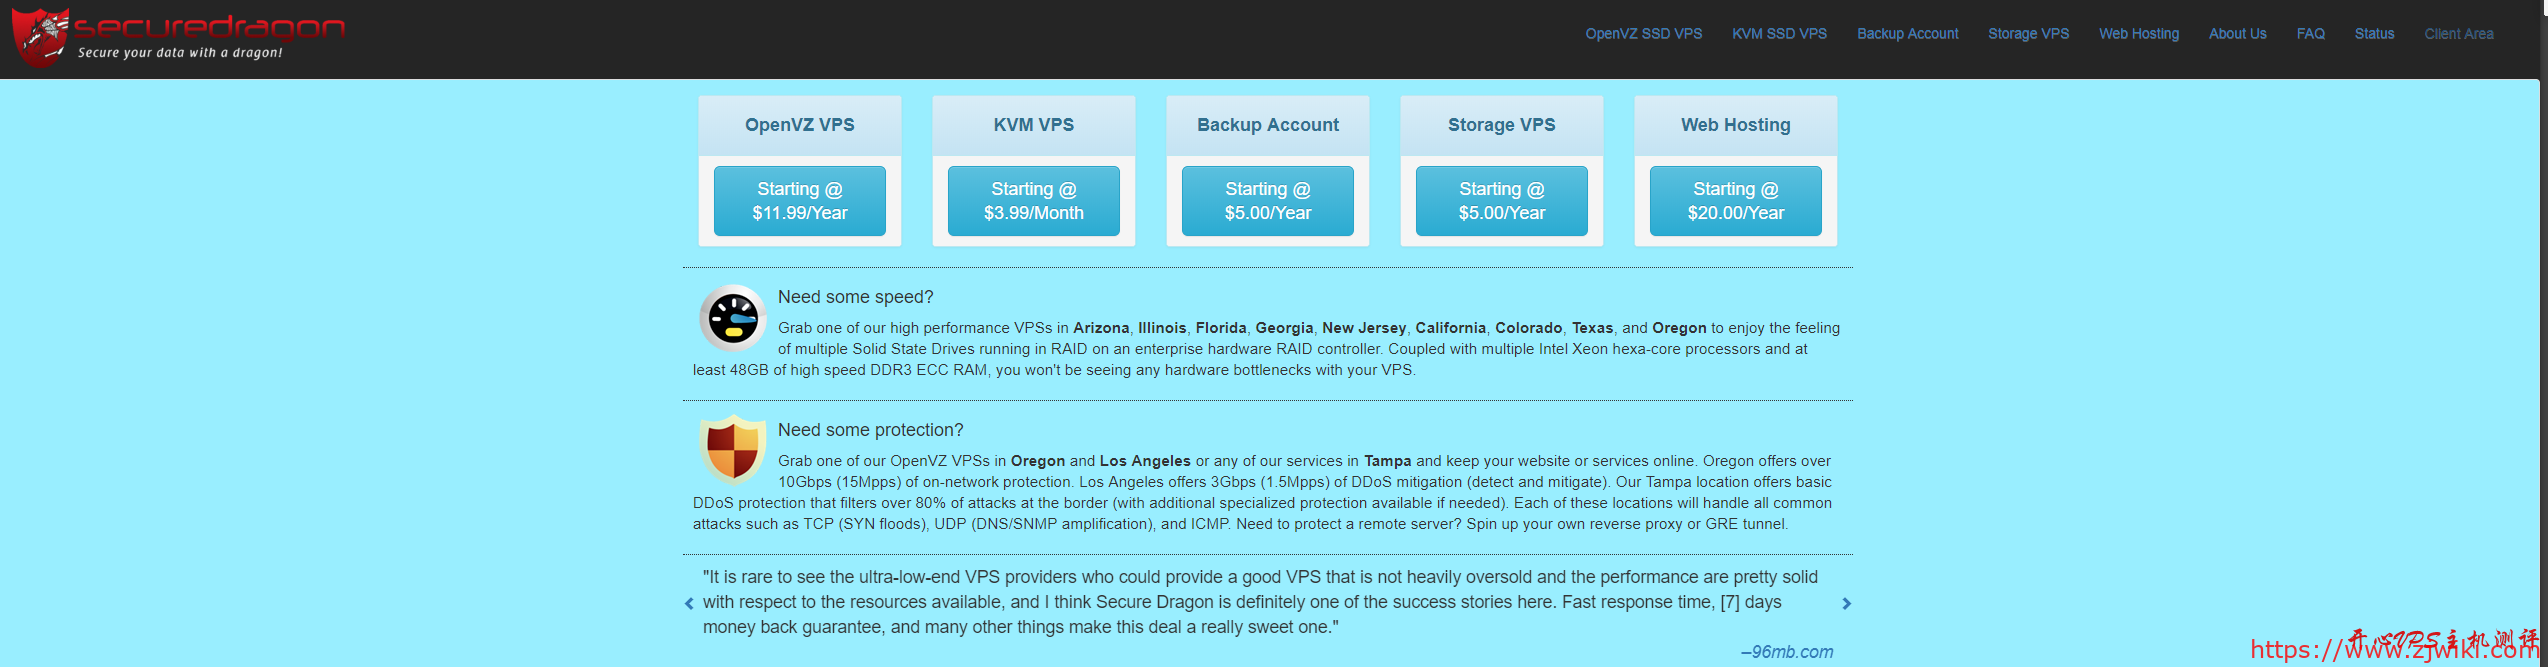The height and width of the screenshot is (667, 2548).
Task: Go to Backup Account in navigation bar
Action: pos(1907,34)
